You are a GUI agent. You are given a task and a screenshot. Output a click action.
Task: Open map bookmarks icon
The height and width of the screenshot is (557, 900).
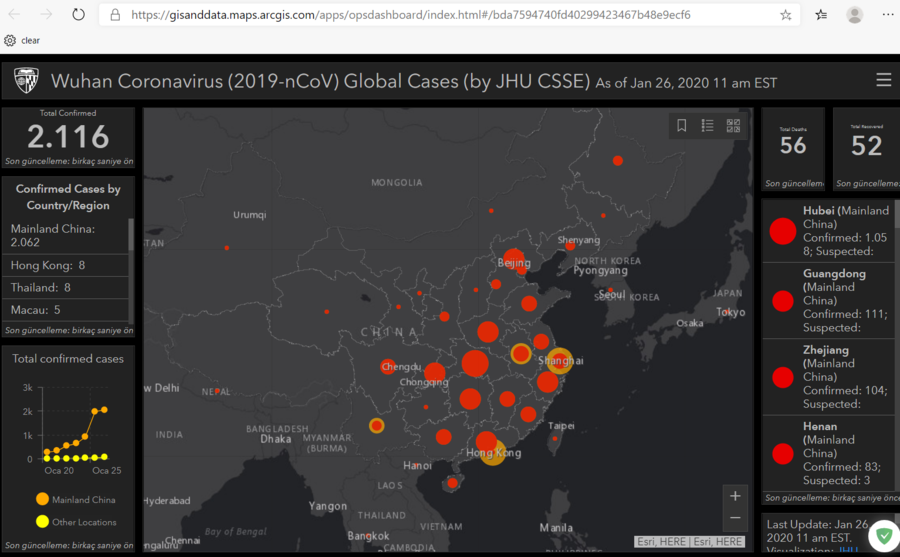[x=682, y=125]
